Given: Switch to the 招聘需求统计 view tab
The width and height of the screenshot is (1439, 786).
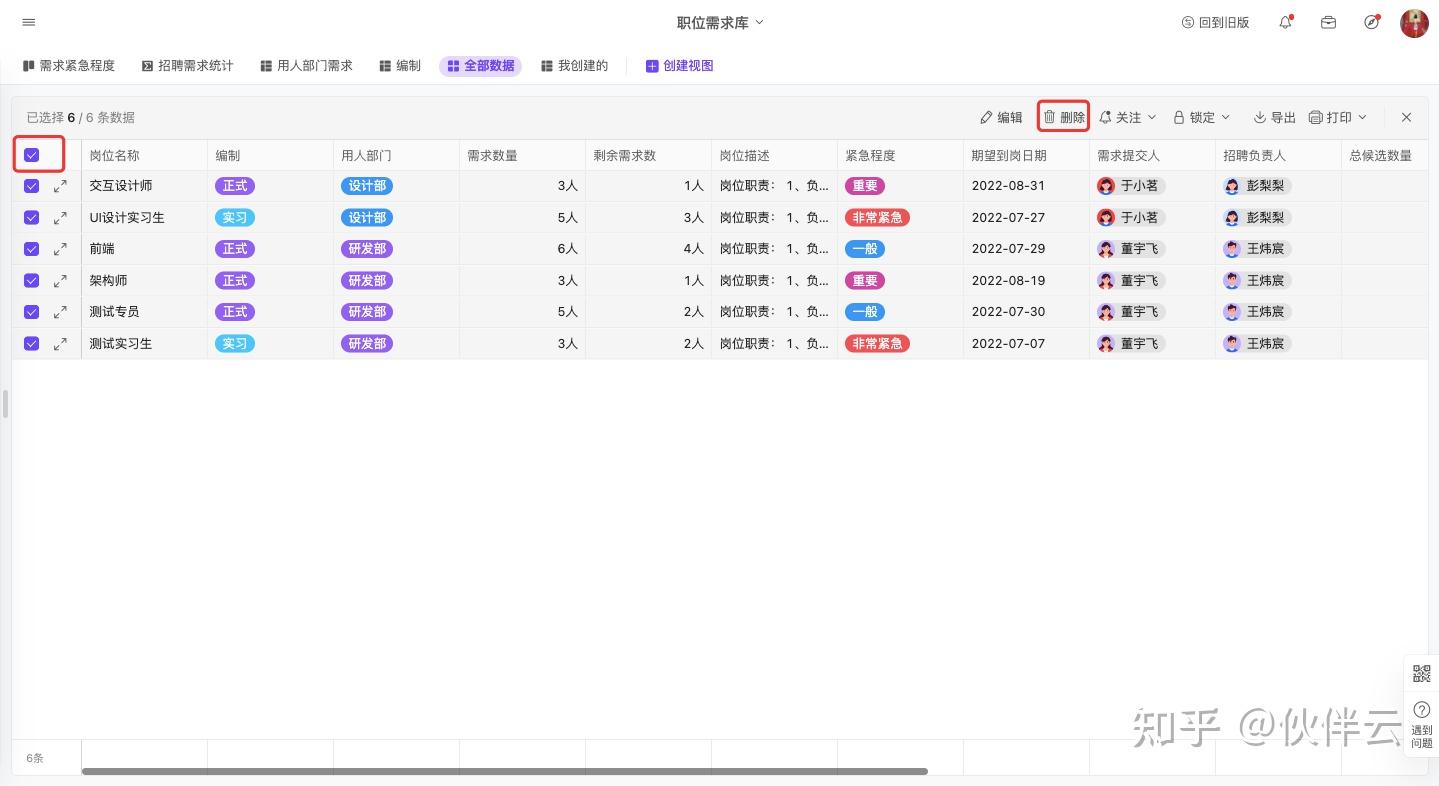Looking at the screenshot, I should point(187,66).
